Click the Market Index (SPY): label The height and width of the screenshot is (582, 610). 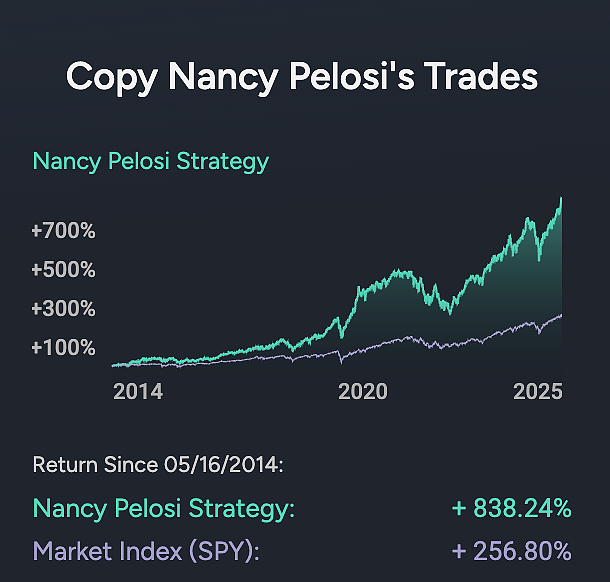(x=146, y=552)
